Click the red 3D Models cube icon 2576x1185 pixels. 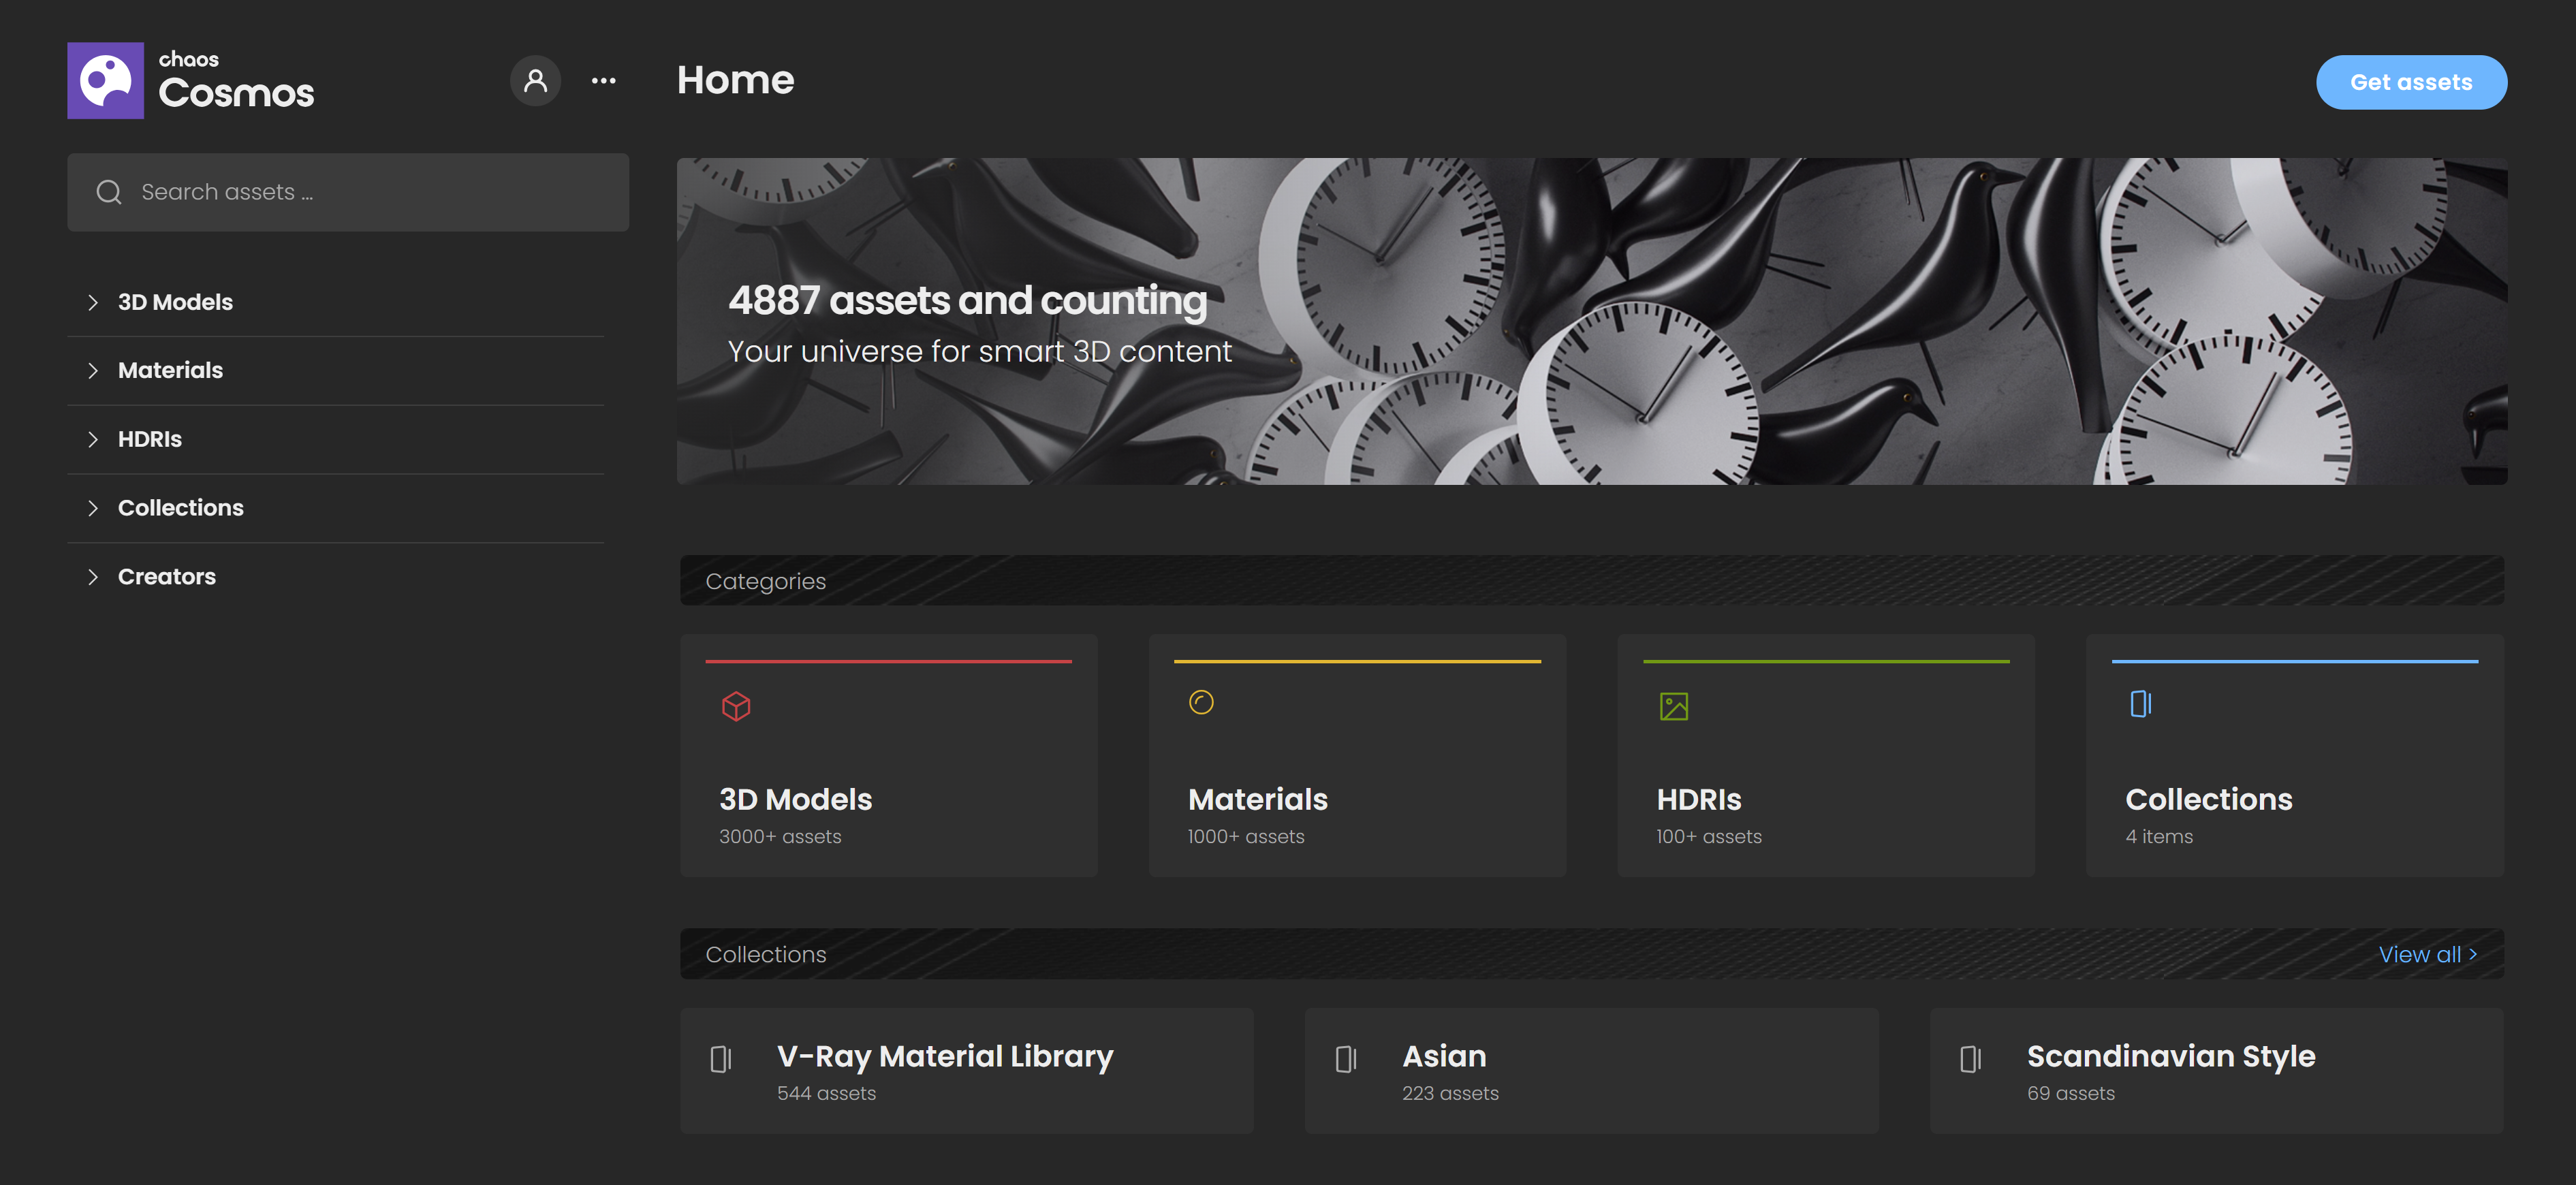736,707
